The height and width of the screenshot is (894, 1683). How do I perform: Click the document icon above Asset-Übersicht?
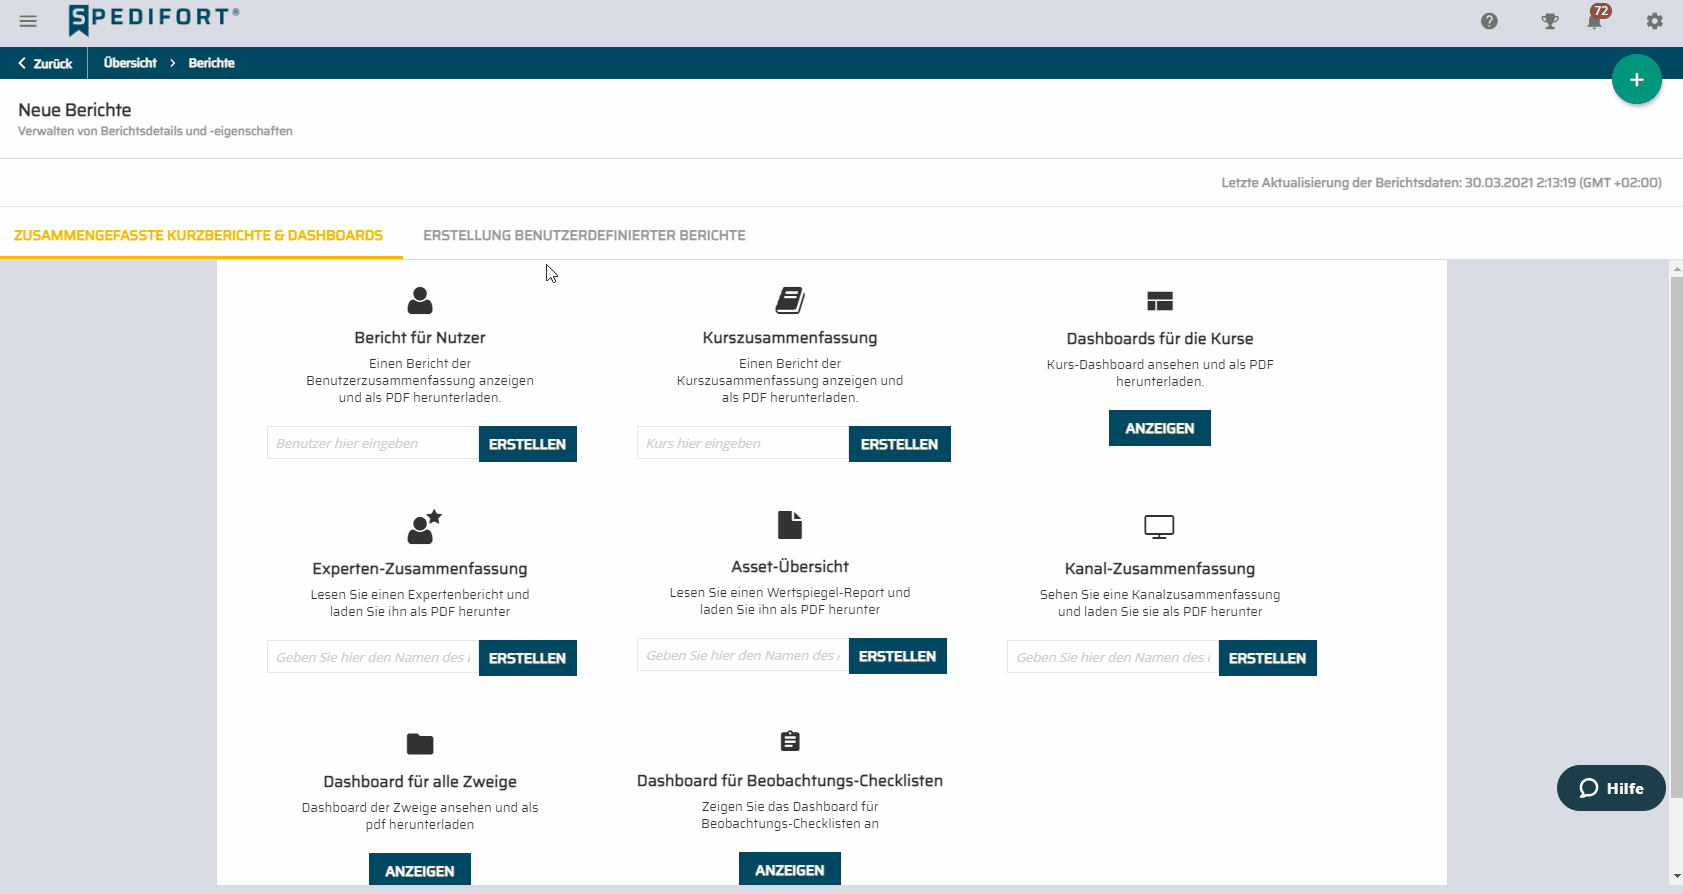(790, 525)
